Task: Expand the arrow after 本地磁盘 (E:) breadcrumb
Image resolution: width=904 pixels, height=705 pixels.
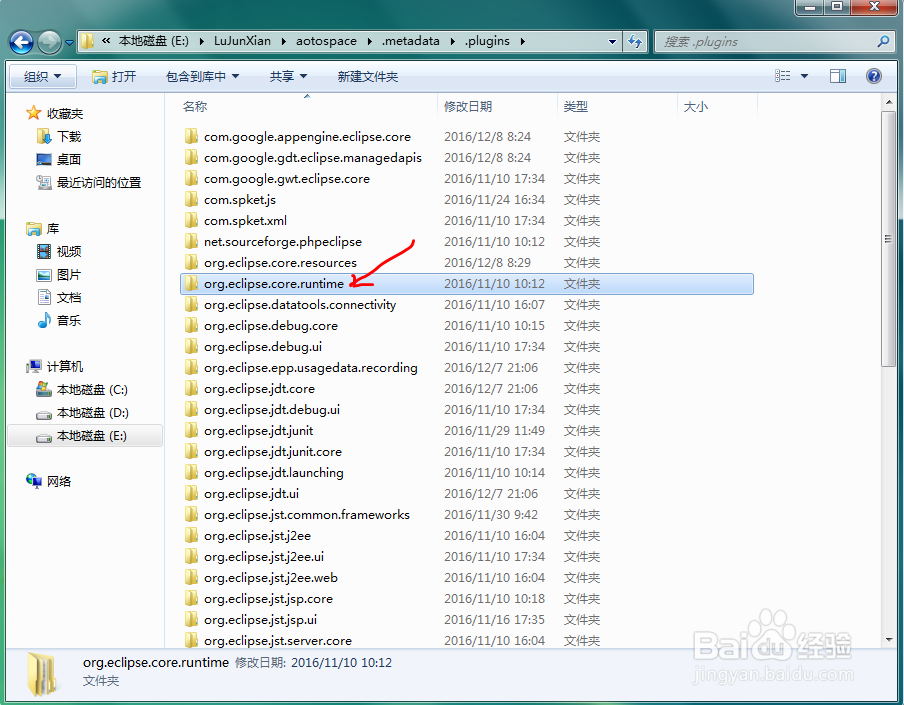Action: click(201, 42)
